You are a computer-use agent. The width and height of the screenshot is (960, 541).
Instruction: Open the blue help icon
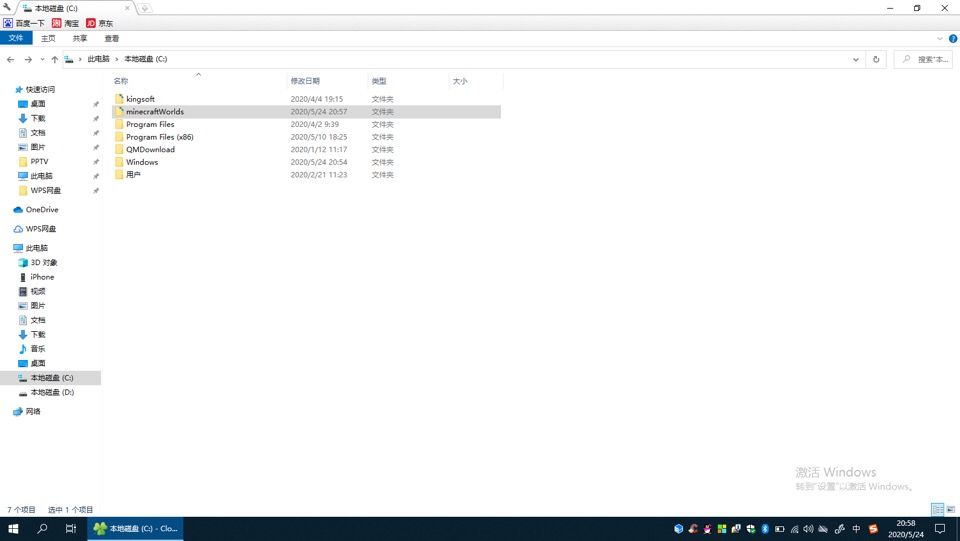click(x=953, y=39)
